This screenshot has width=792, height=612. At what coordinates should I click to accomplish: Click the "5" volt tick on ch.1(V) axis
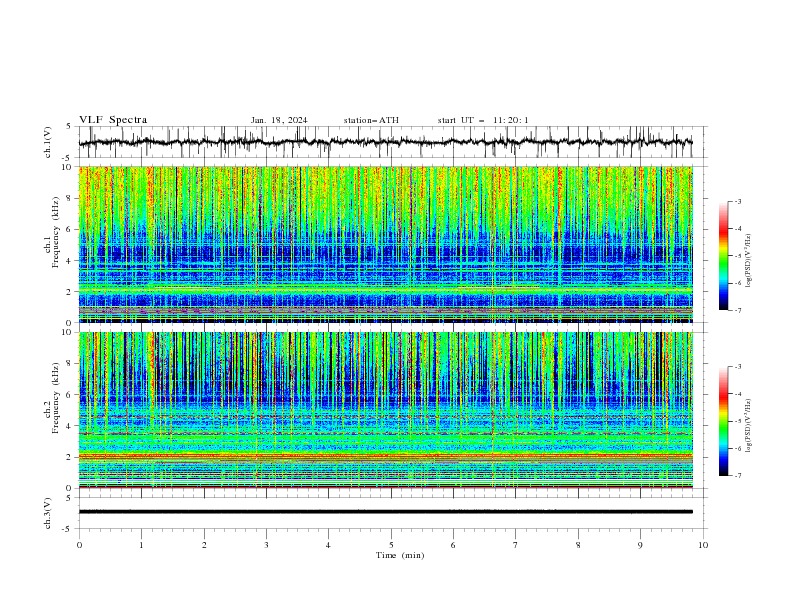click(69, 127)
